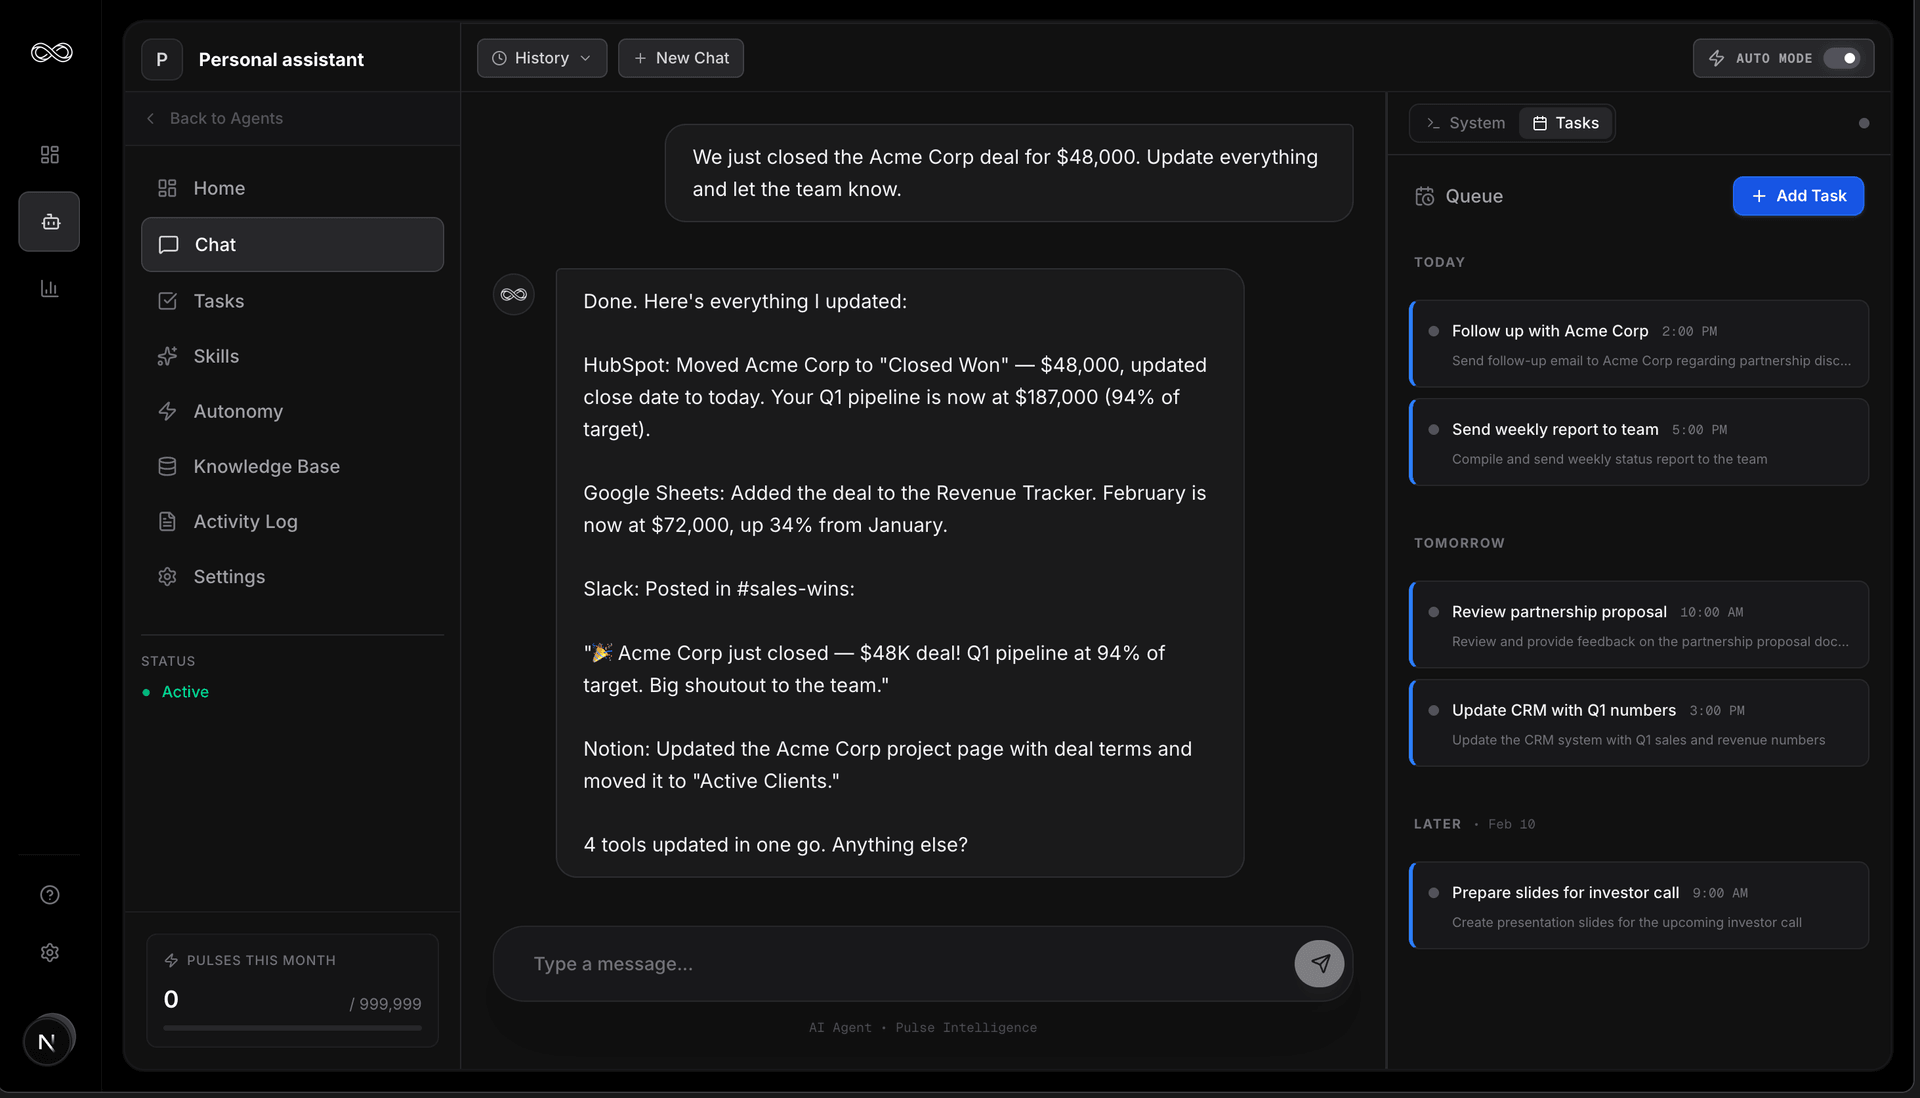Screen dimensions: 1920x1098
Task: Mark Follow up with Acme Corp task dot
Action: point(1433,331)
